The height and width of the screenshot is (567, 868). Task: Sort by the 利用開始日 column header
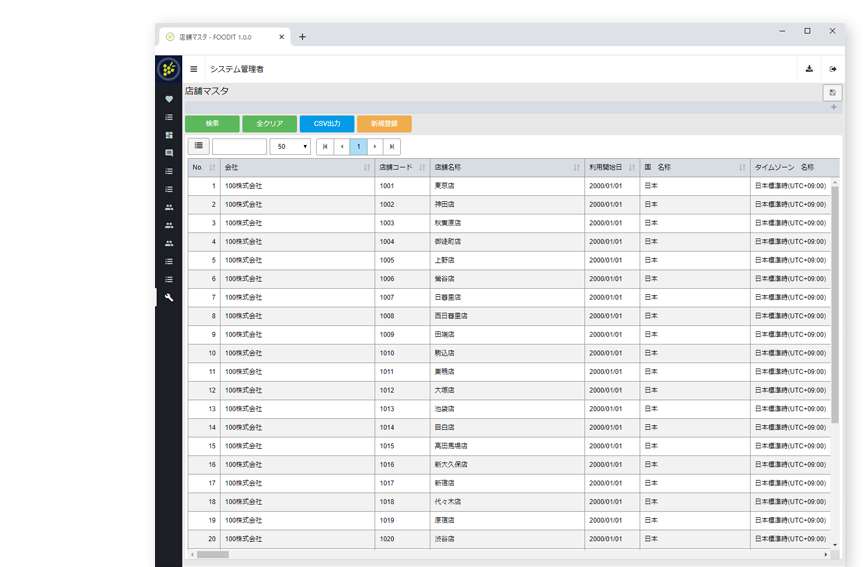pos(612,167)
